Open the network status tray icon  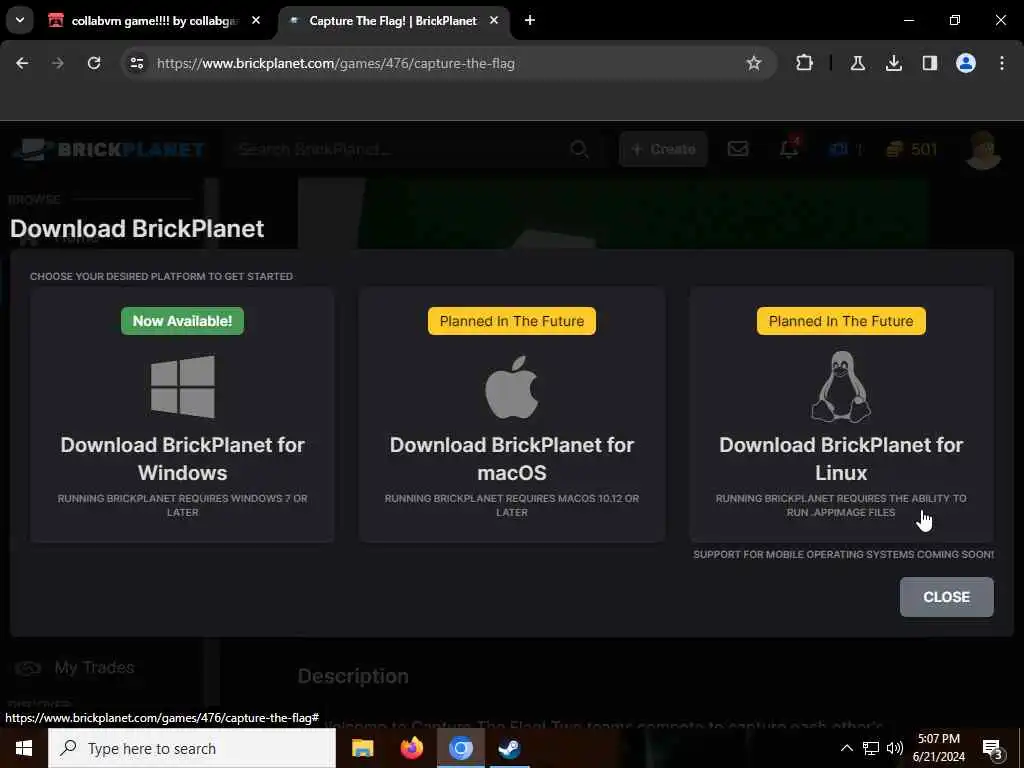coord(871,748)
